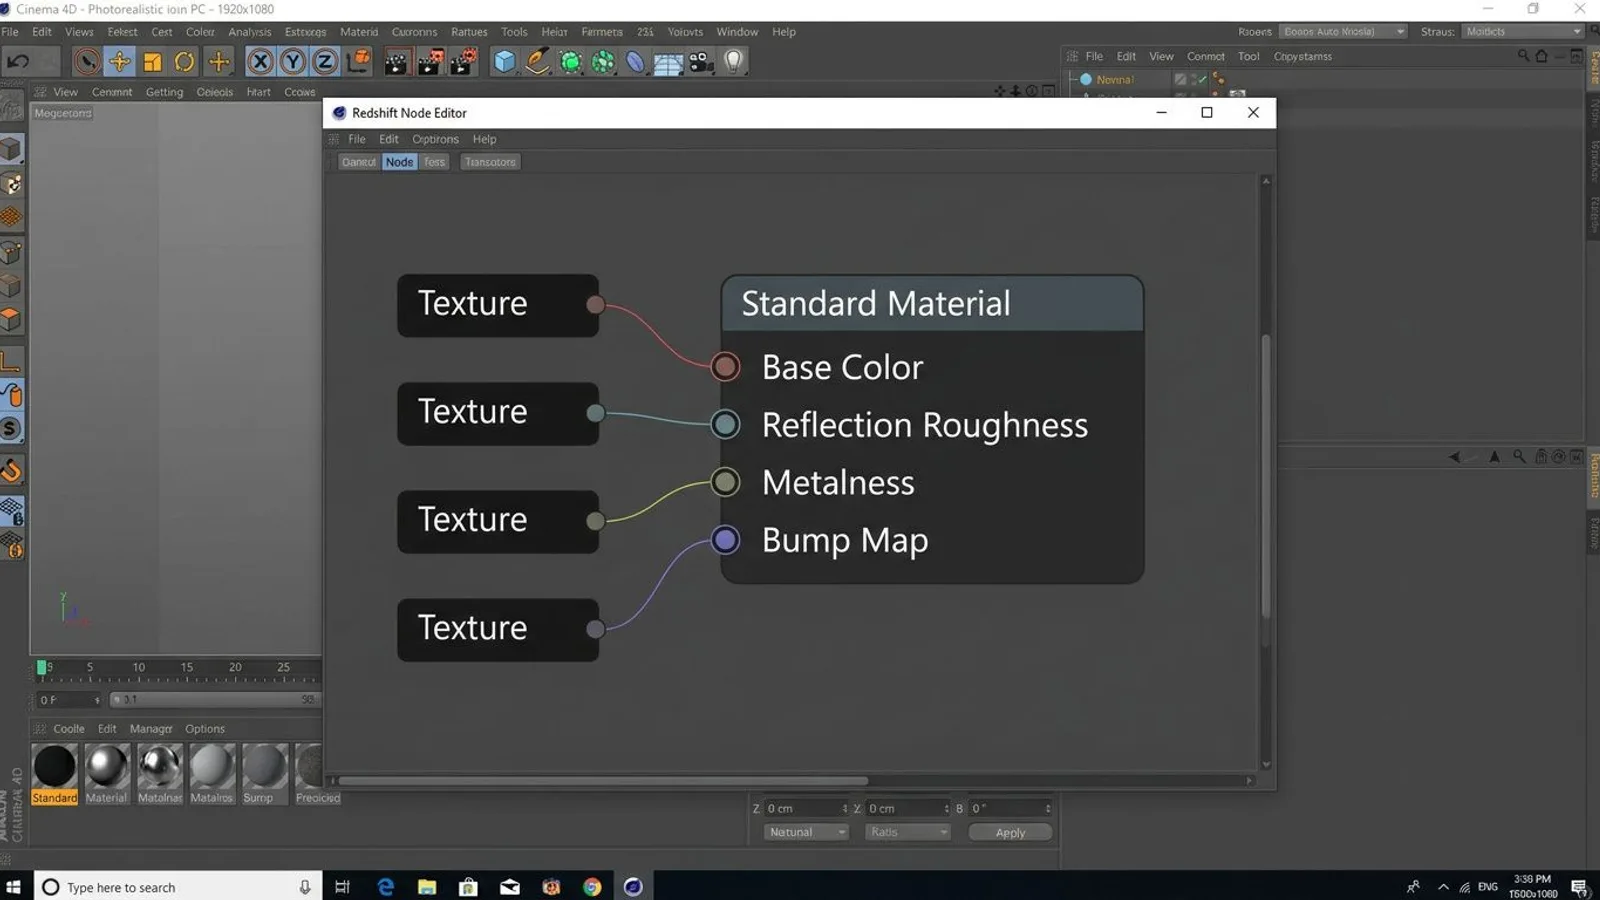Add a Cube primitive object
The image size is (1600, 900).
click(x=504, y=62)
